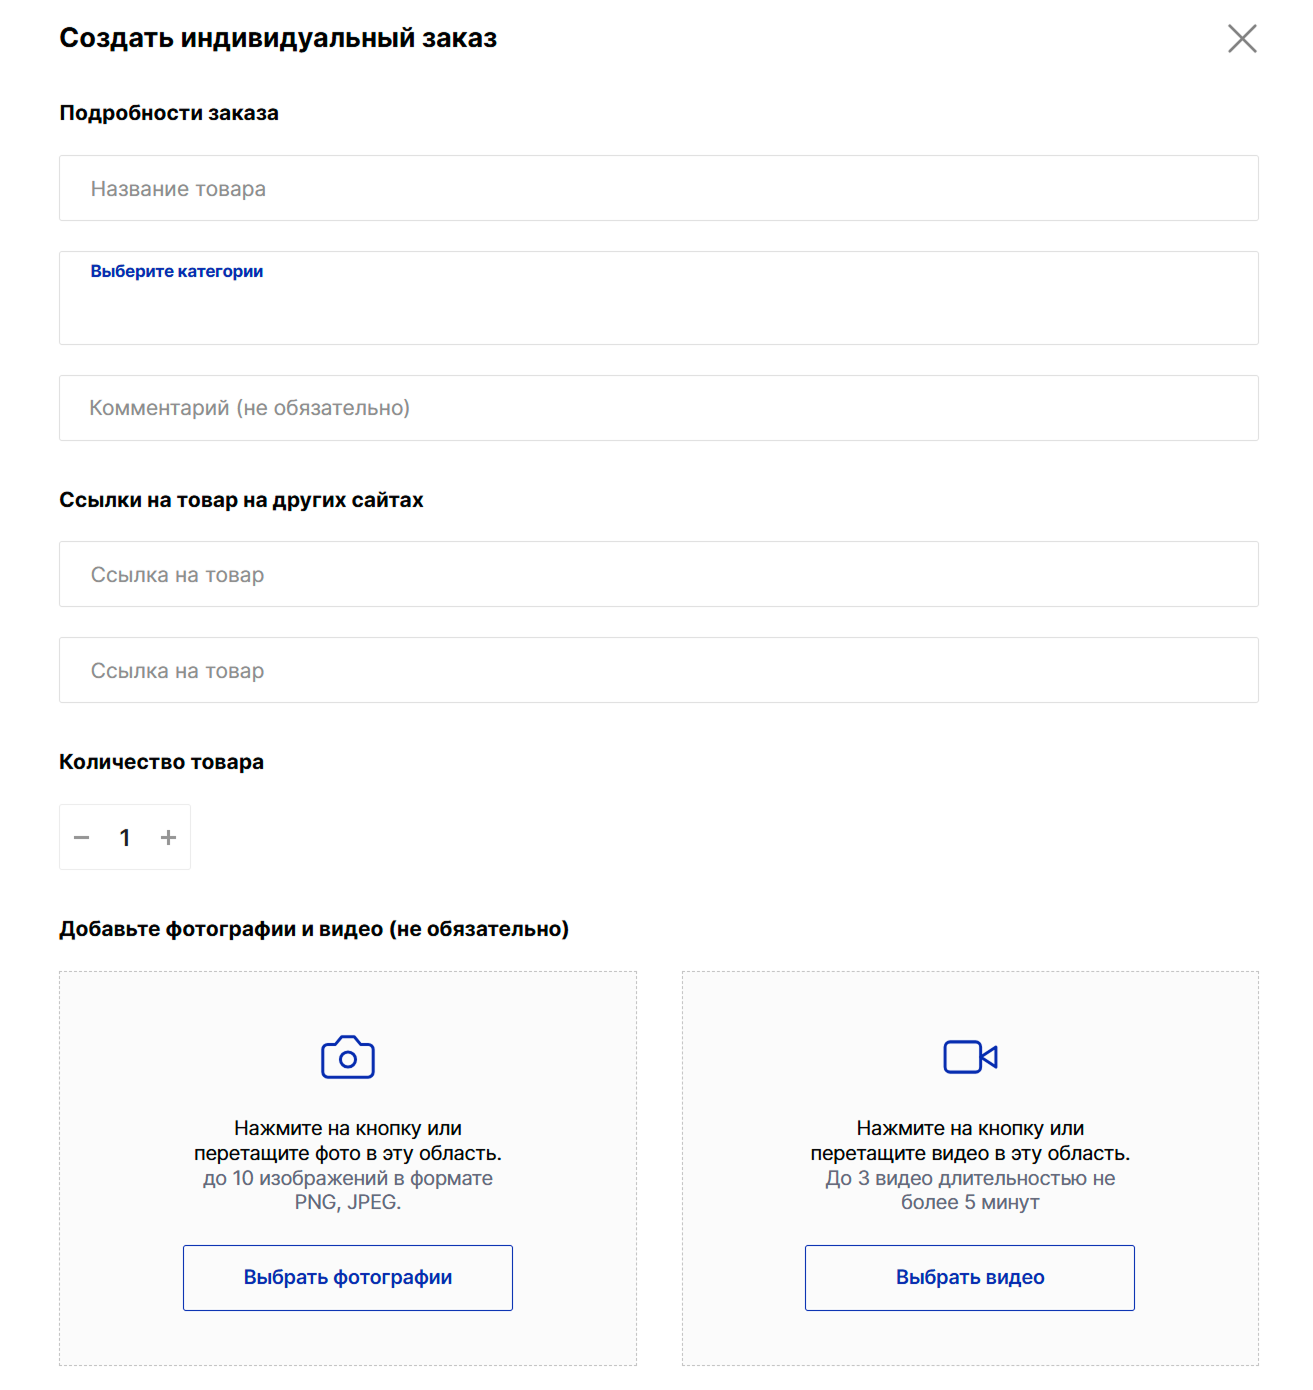Focus the 'Название товара' field
This screenshot has width=1313, height=1390.
click(658, 188)
